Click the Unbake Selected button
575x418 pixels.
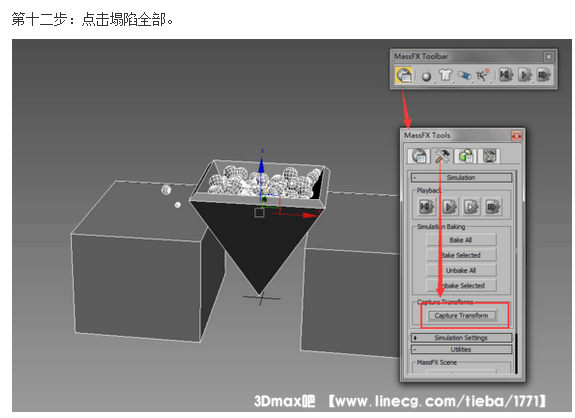[461, 286]
